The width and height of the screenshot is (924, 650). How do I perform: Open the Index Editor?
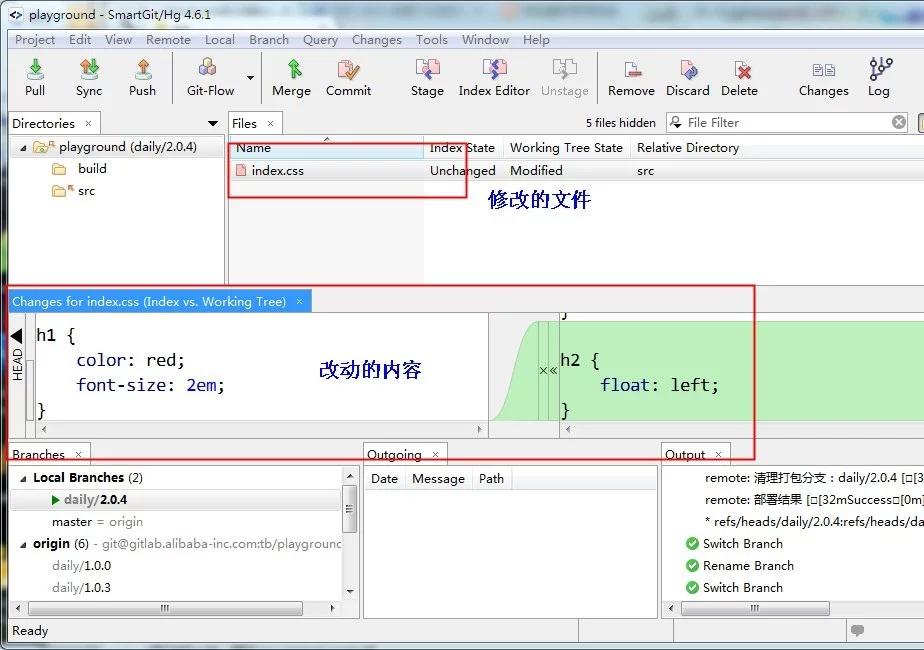494,76
